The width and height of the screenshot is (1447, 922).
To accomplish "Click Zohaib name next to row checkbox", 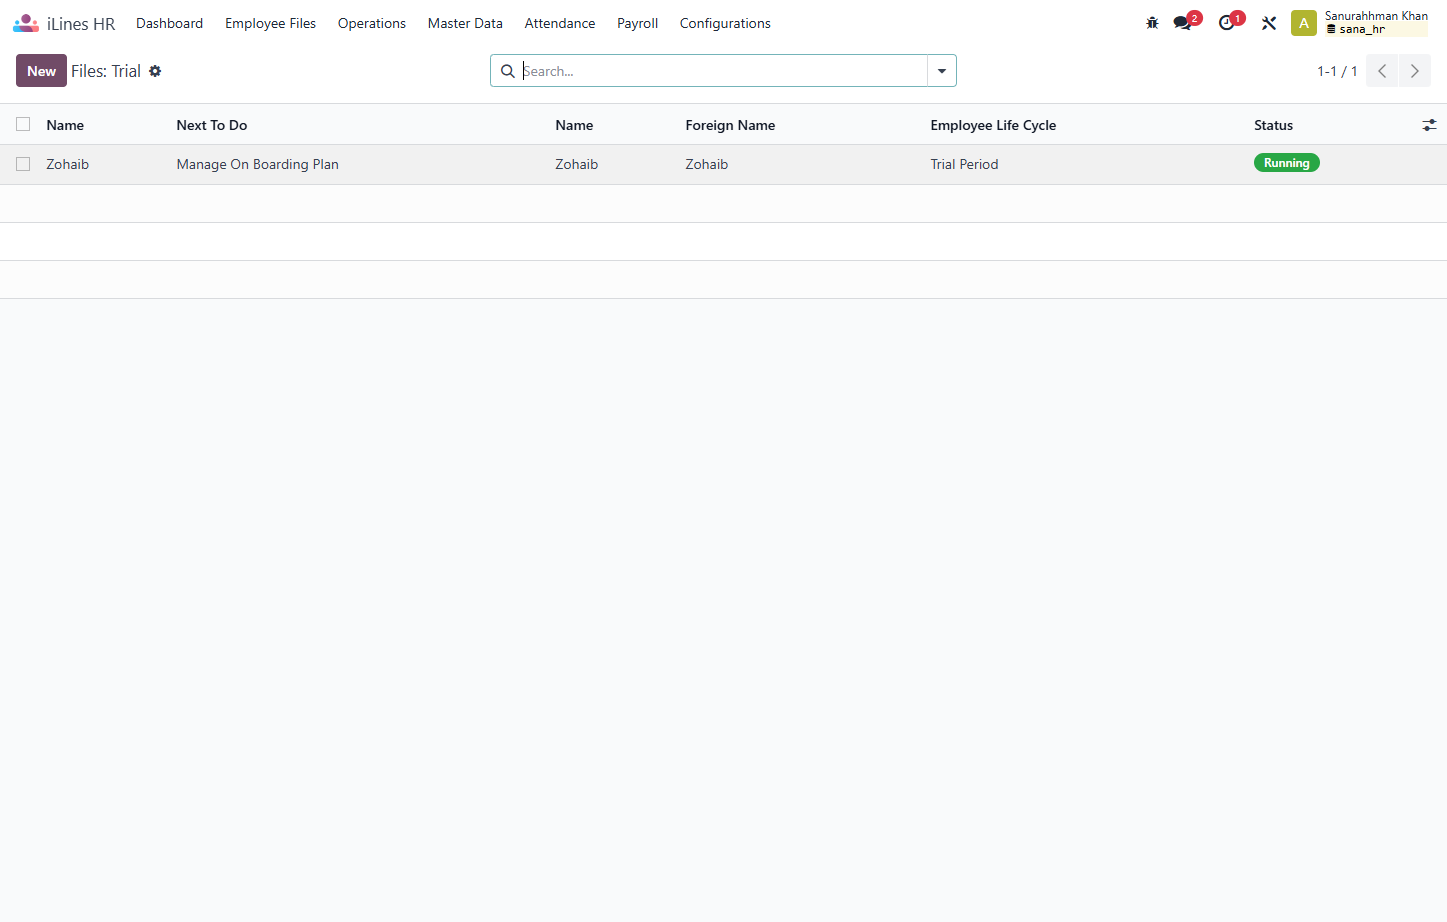I will coord(67,164).
